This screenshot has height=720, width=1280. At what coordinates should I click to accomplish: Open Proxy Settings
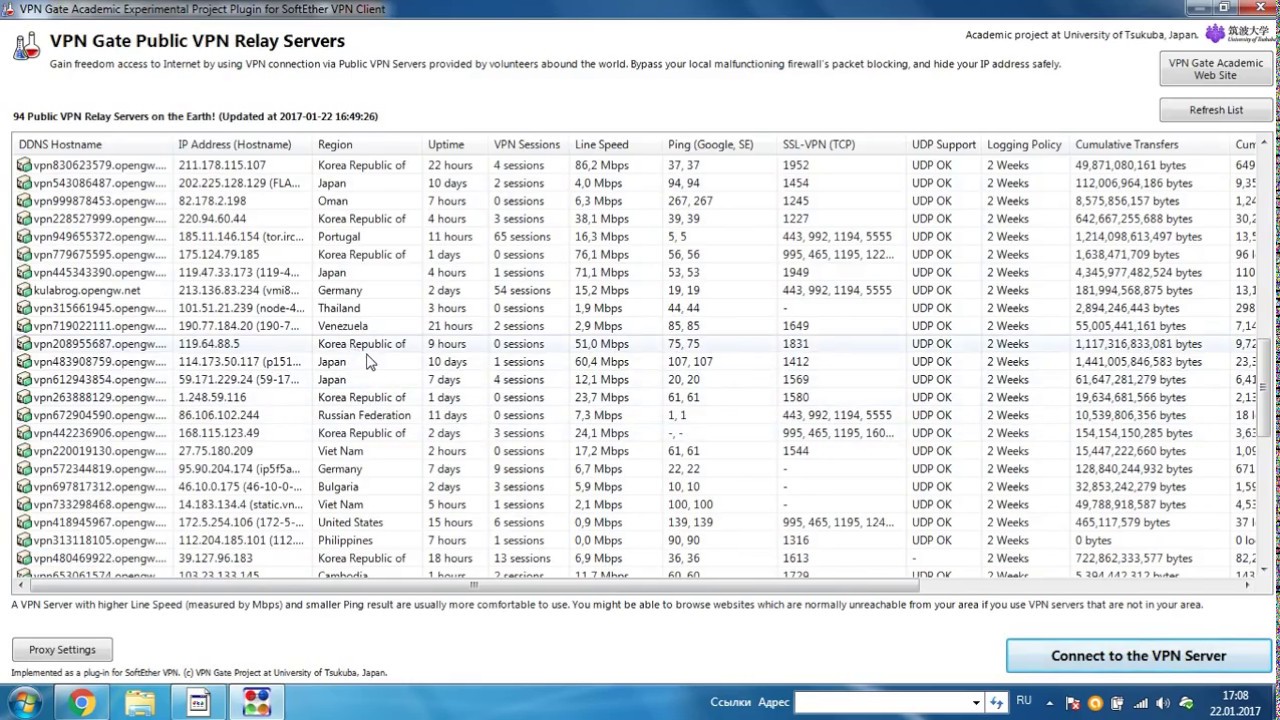coord(62,650)
